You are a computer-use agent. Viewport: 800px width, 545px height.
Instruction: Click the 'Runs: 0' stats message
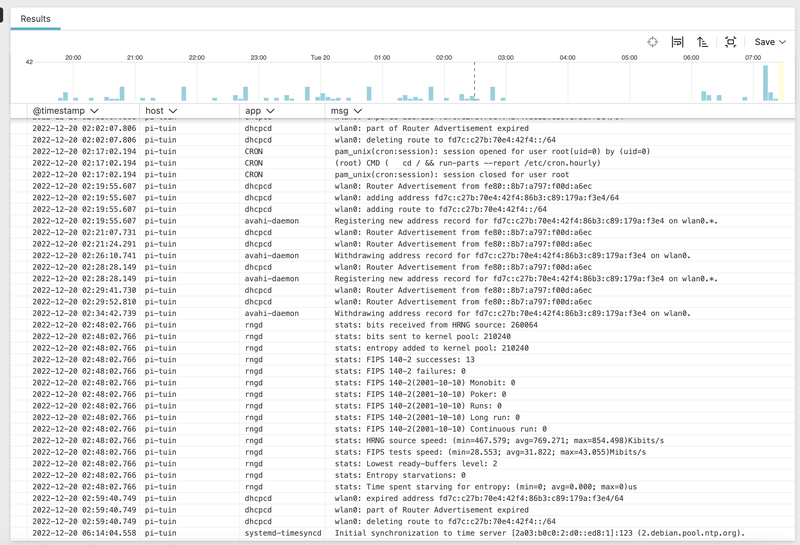[418, 406]
